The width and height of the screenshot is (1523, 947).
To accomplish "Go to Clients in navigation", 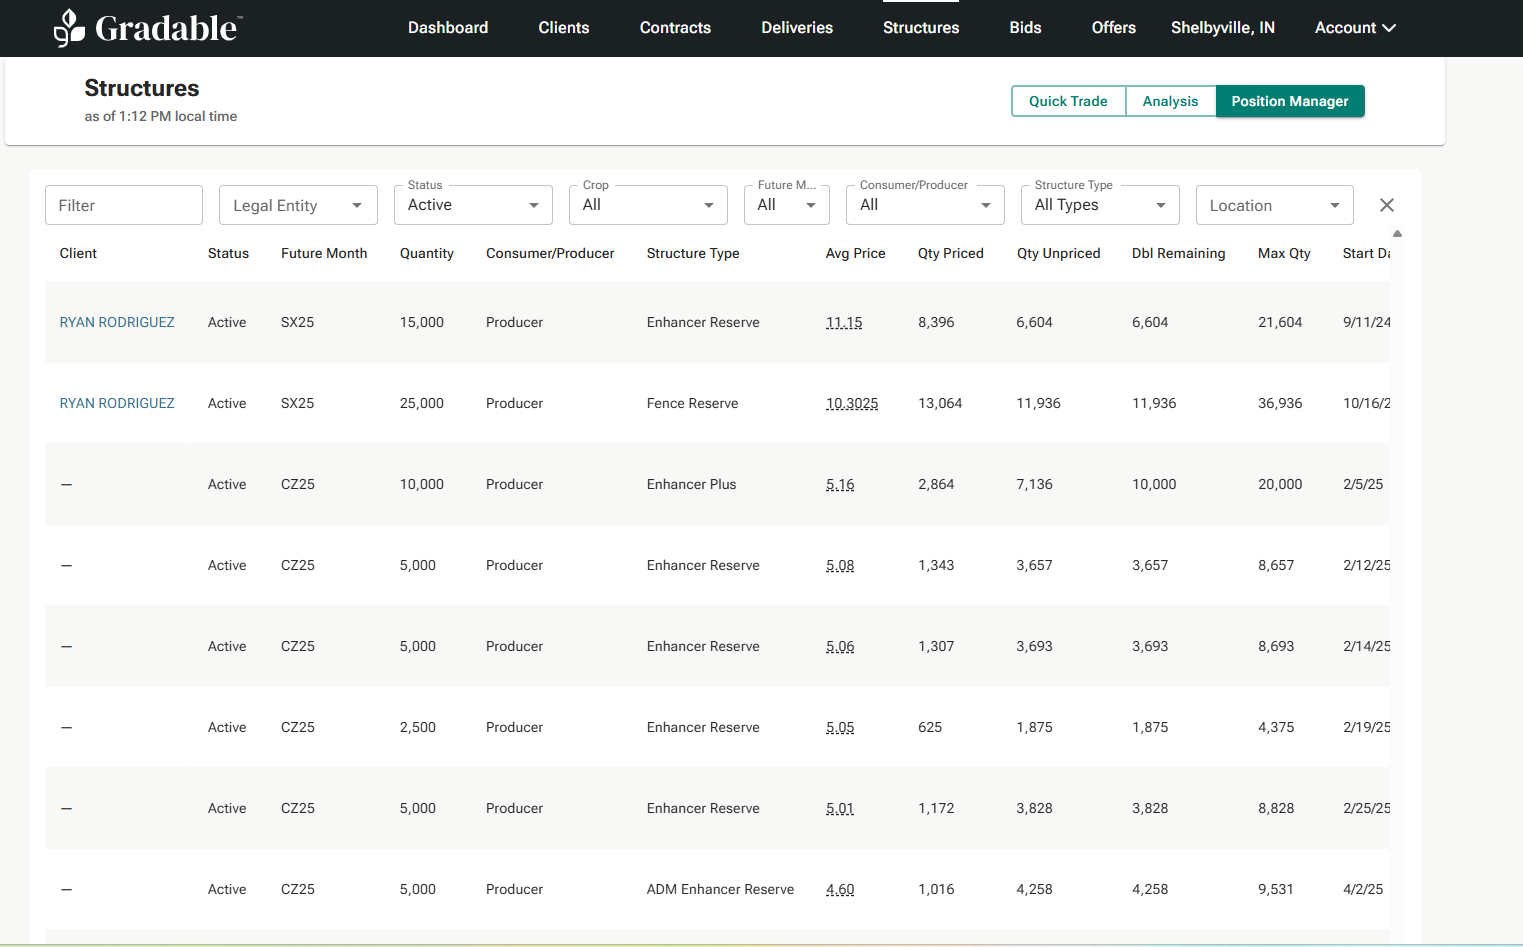I will 564,28.
